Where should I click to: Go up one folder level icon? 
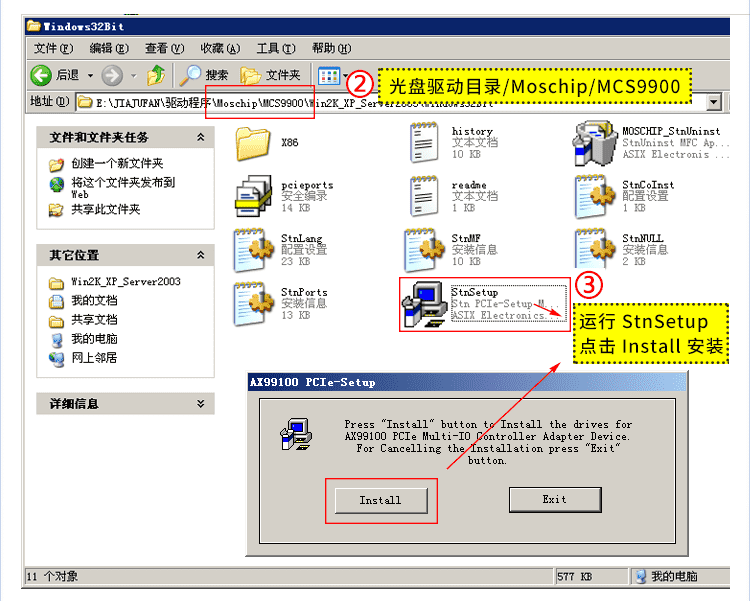(156, 75)
